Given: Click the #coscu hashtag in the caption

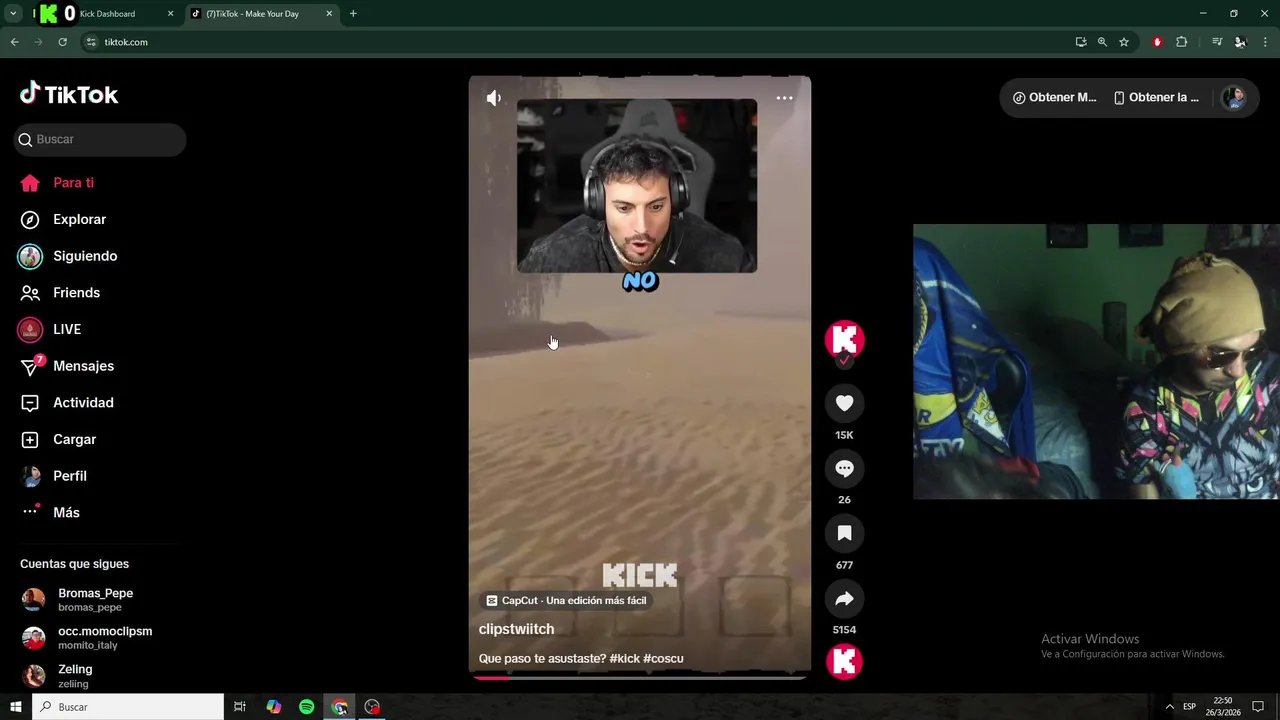Looking at the screenshot, I should coord(663,659).
